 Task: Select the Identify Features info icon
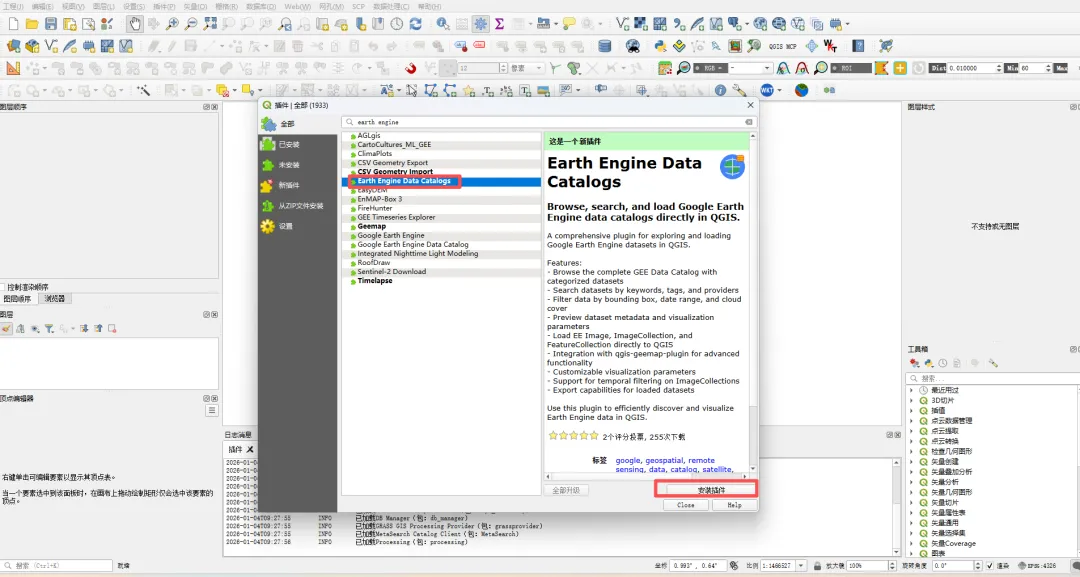(x=442, y=24)
